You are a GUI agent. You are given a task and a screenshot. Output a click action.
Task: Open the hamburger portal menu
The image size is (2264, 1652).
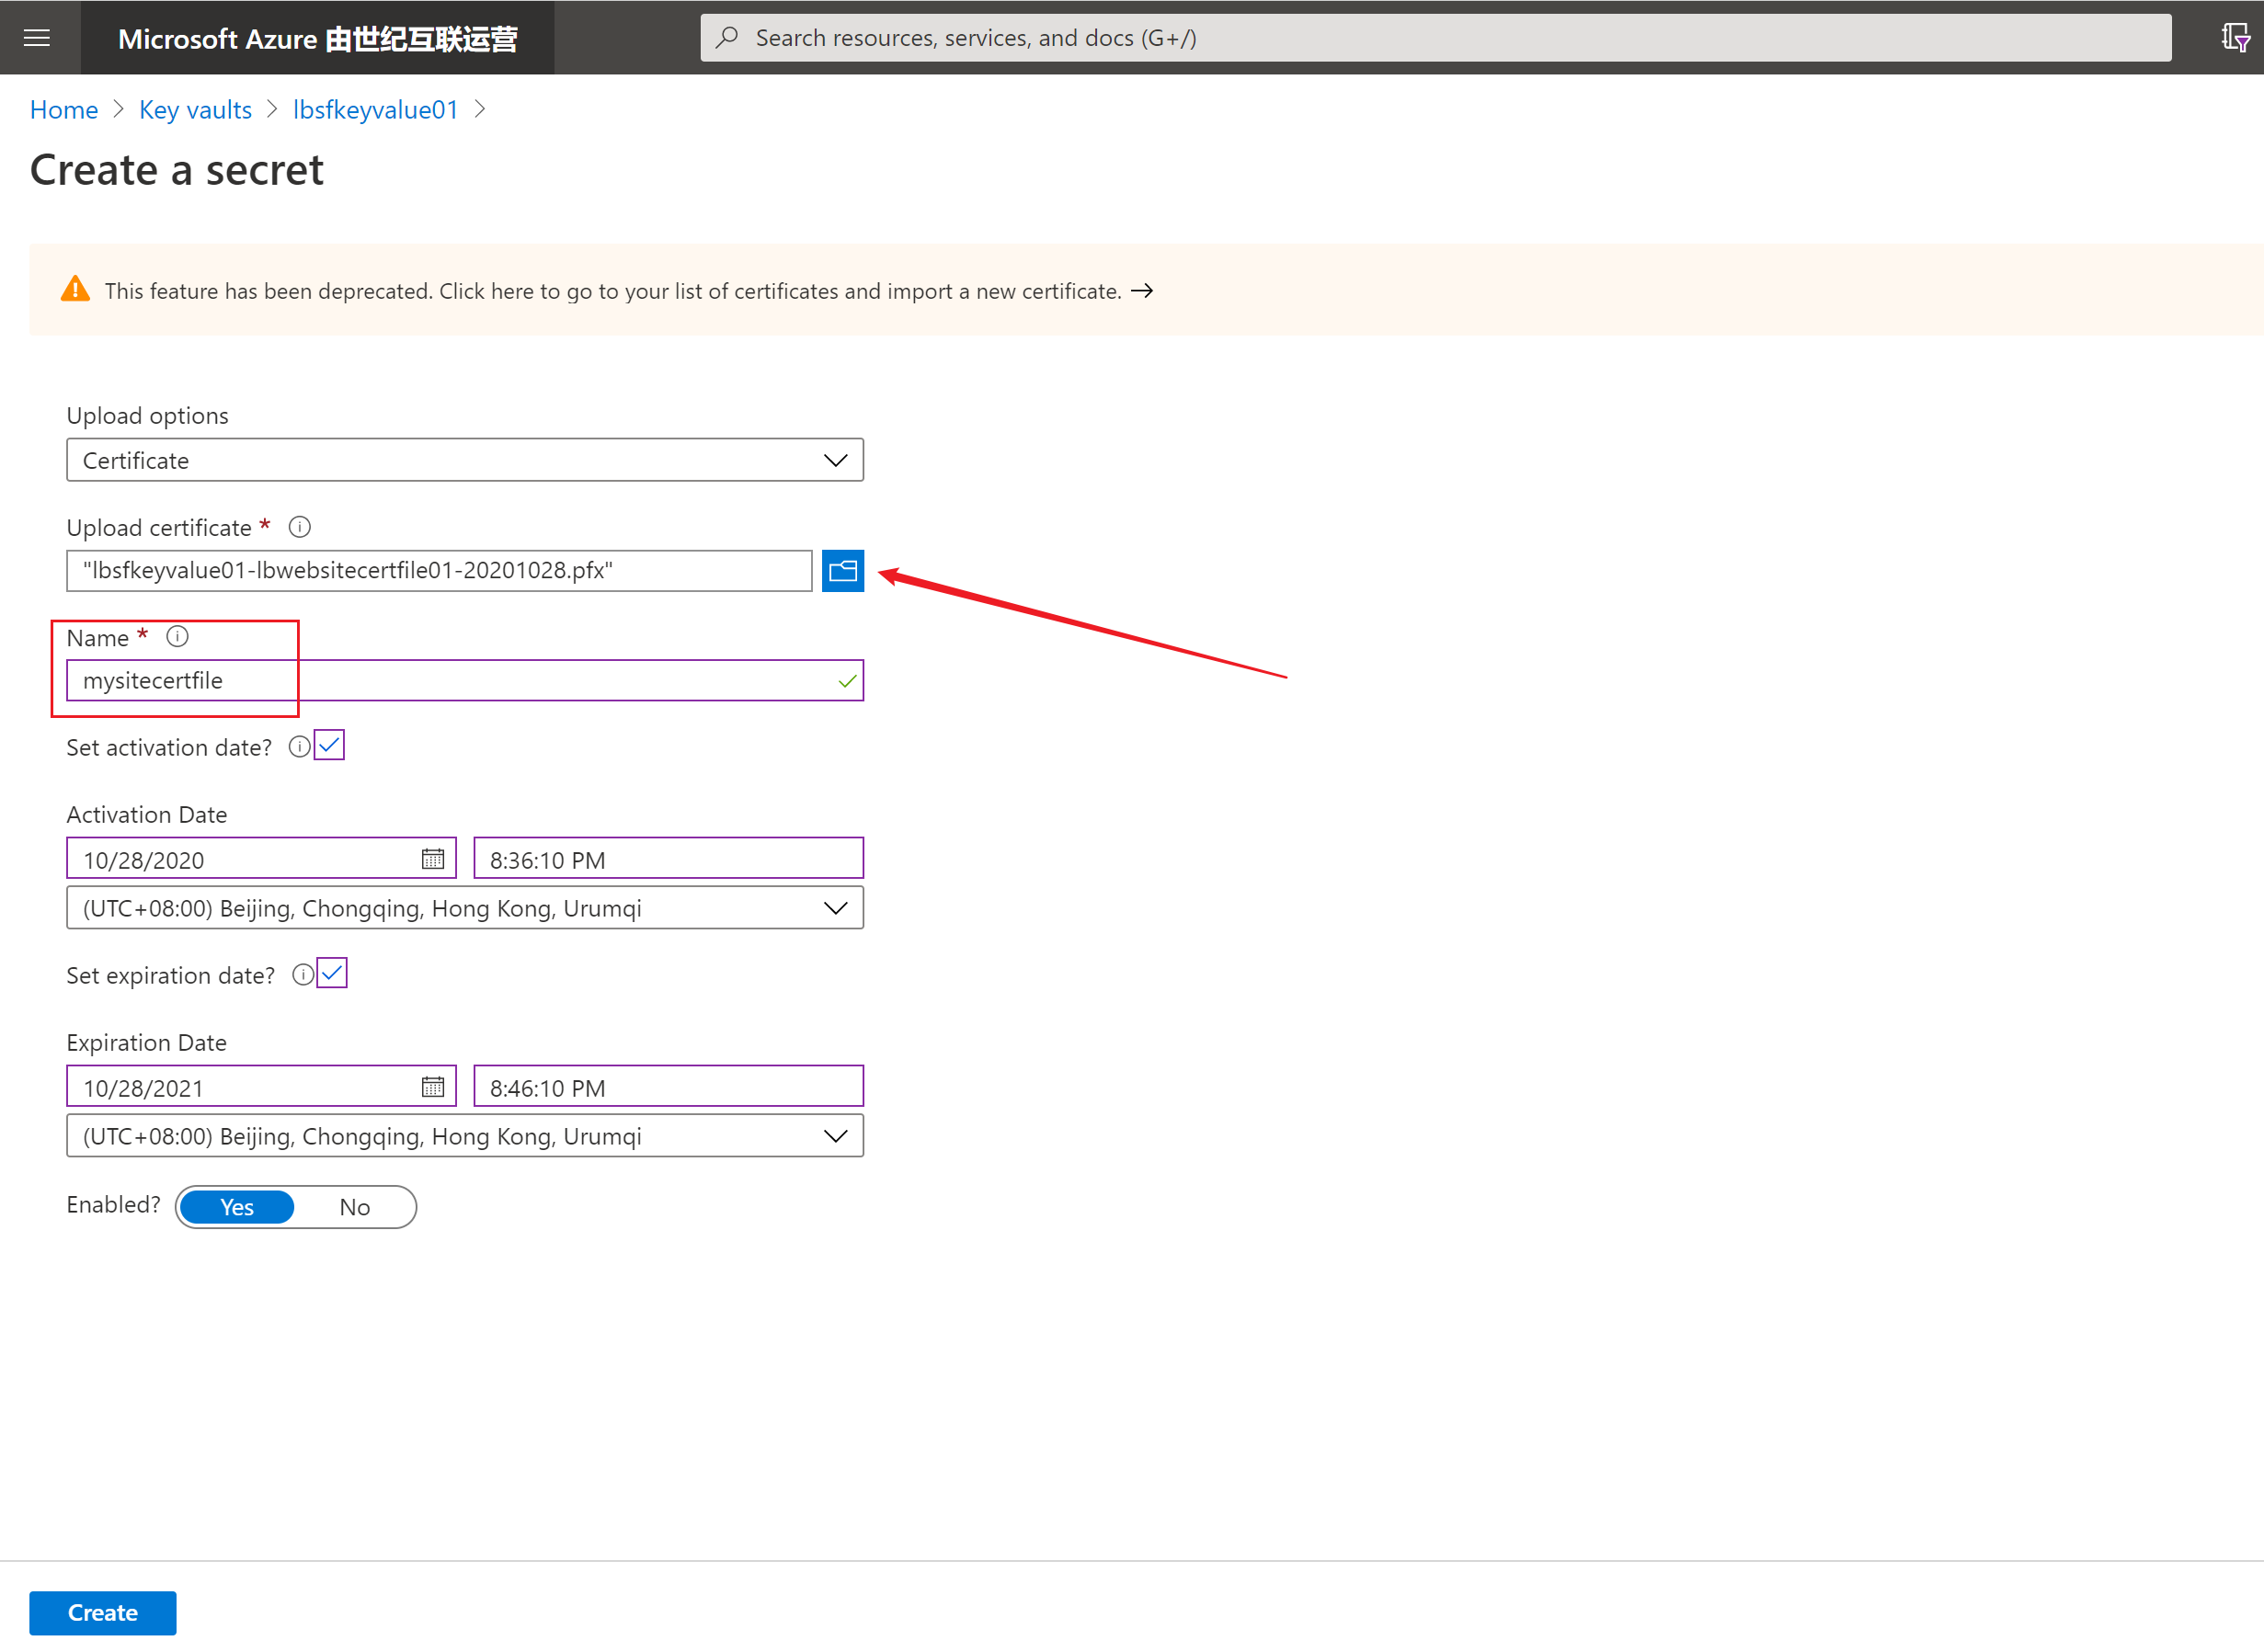[x=37, y=38]
